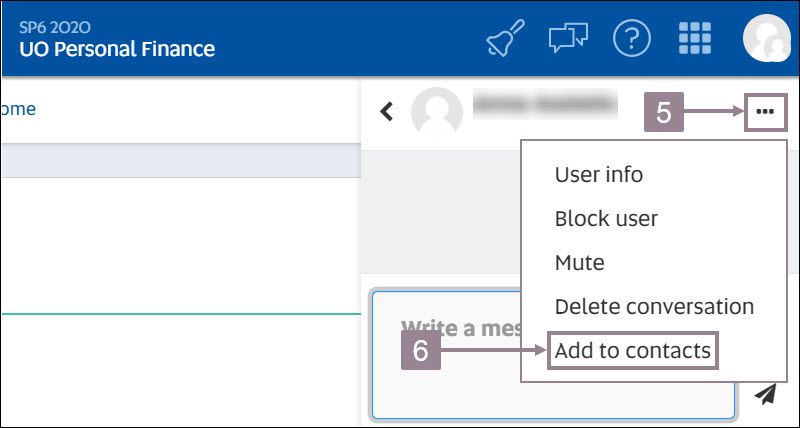
Task: Click the partially visible Home link
Action: [18, 109]
